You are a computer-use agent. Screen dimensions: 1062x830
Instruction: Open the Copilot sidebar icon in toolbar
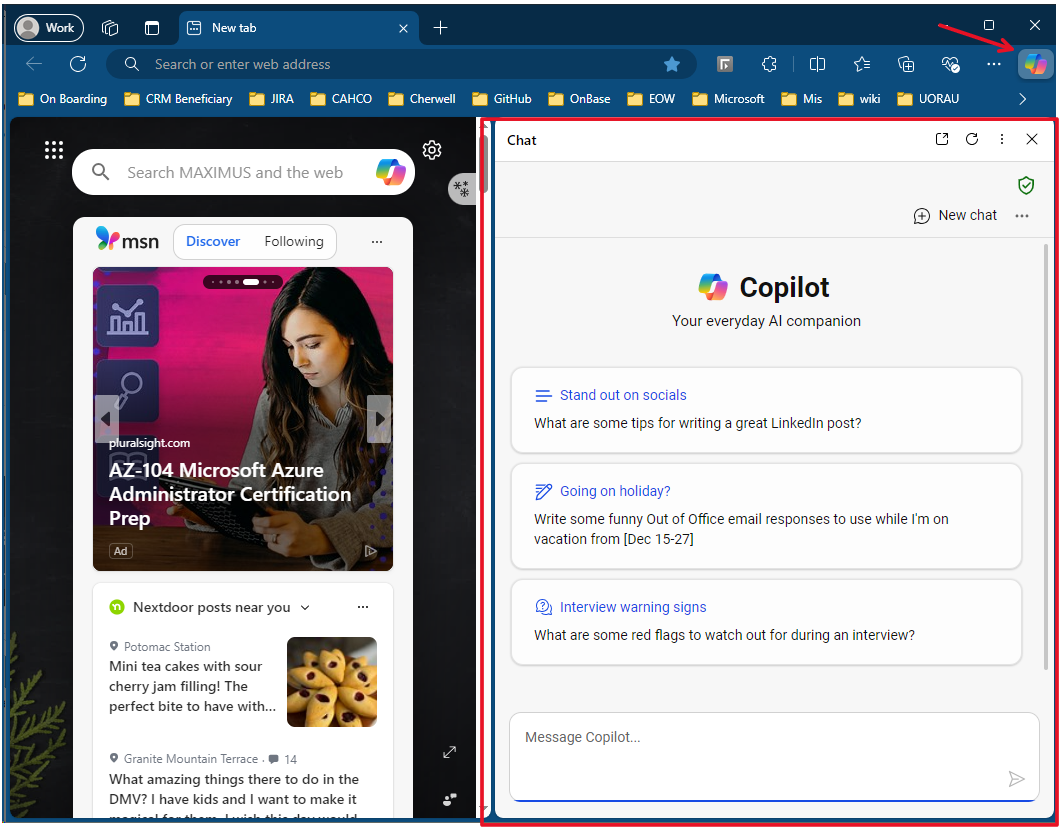[x=1035, y=64]
